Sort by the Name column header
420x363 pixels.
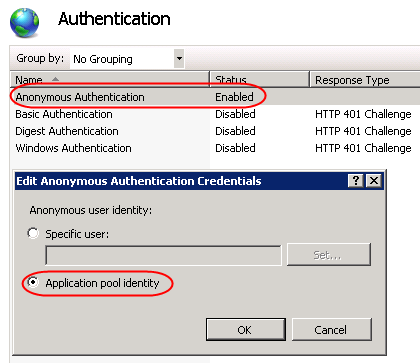pos(110,80)
